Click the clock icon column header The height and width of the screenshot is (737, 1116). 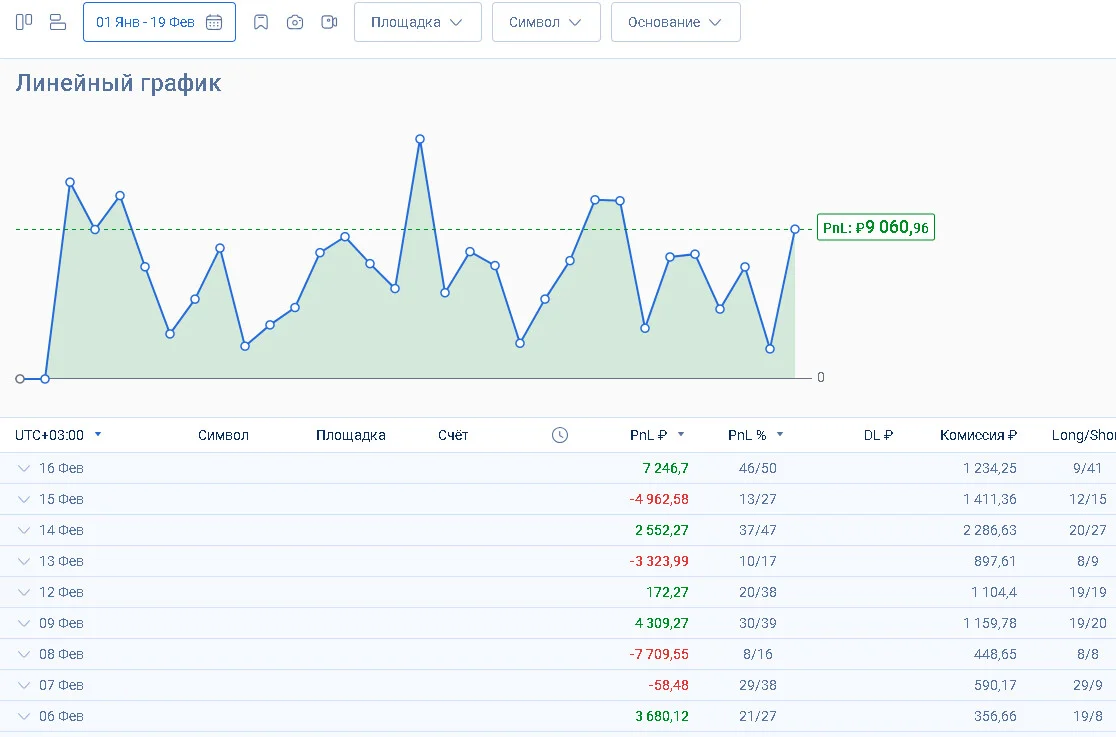tap(560, 435)
